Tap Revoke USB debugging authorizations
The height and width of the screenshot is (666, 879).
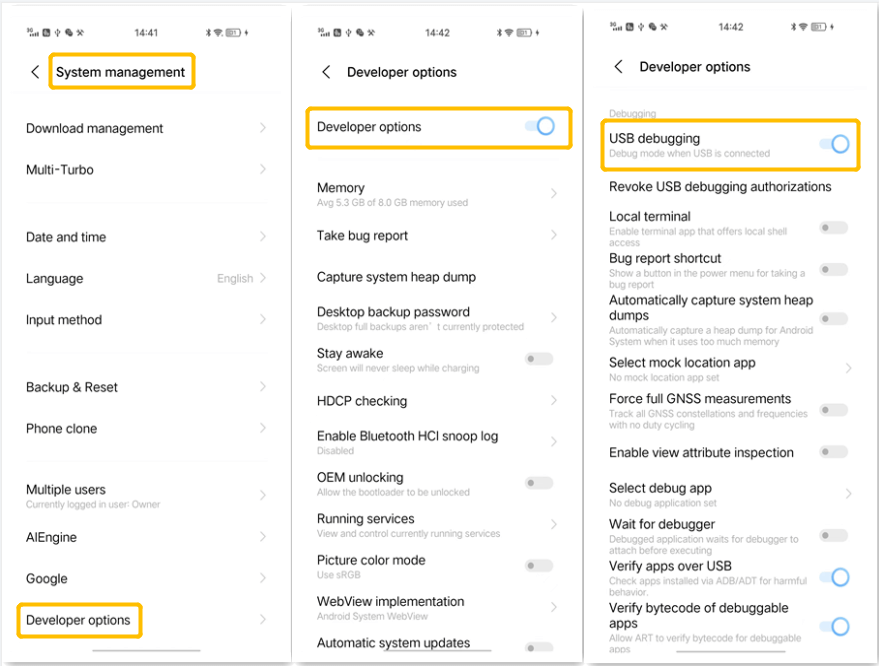pos(720,187)
